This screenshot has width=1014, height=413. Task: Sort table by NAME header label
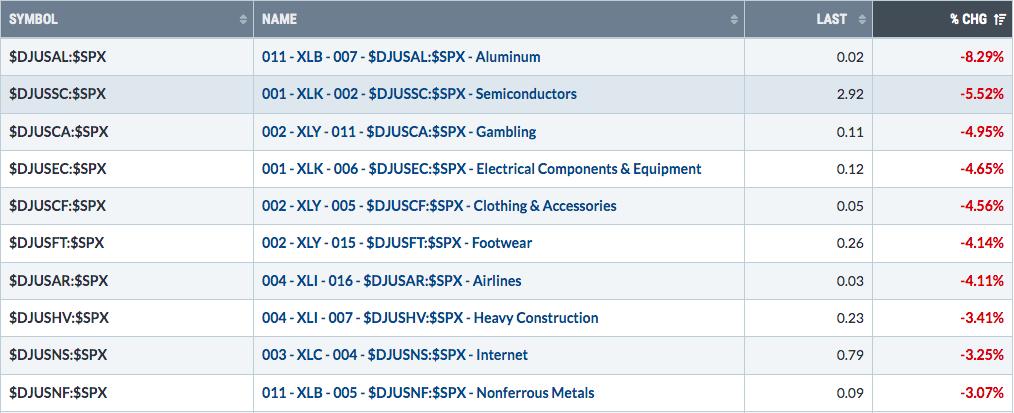[279, 19]
